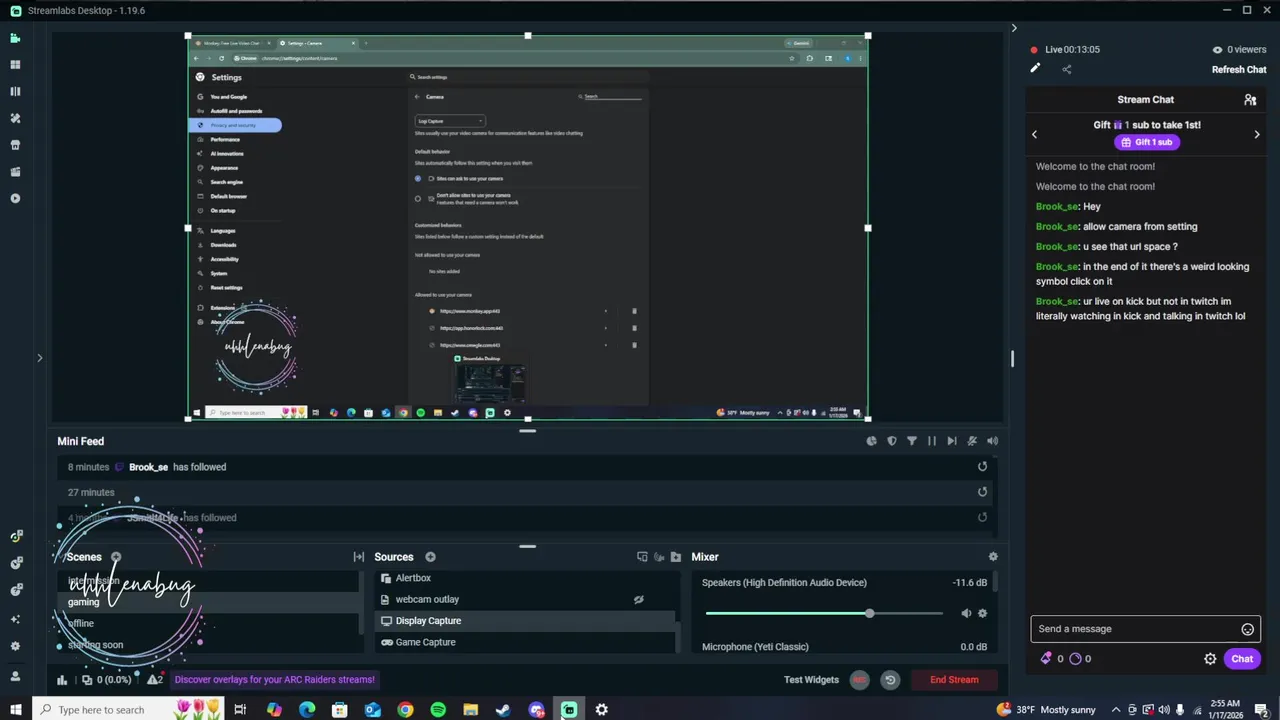Open the Highlighter clapperboard icon in sidebar

coord(15,172)
